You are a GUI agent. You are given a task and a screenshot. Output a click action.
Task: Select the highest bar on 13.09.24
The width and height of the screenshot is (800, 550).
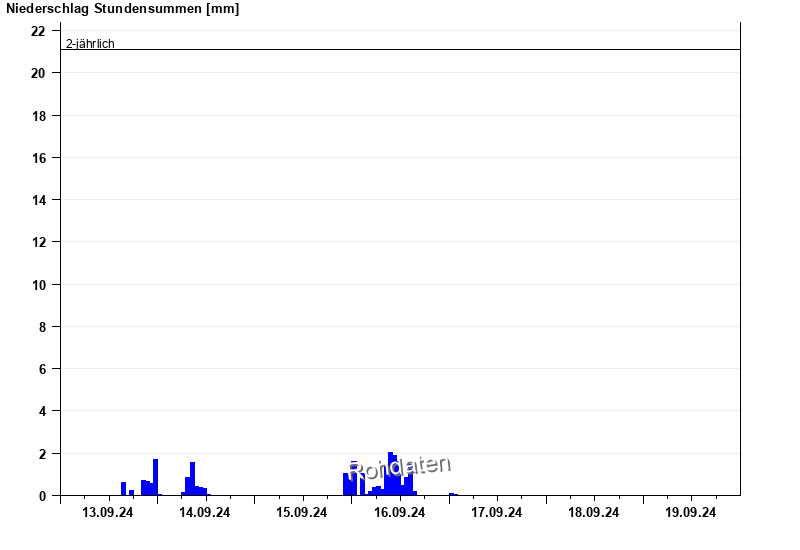tap(156, 477)
